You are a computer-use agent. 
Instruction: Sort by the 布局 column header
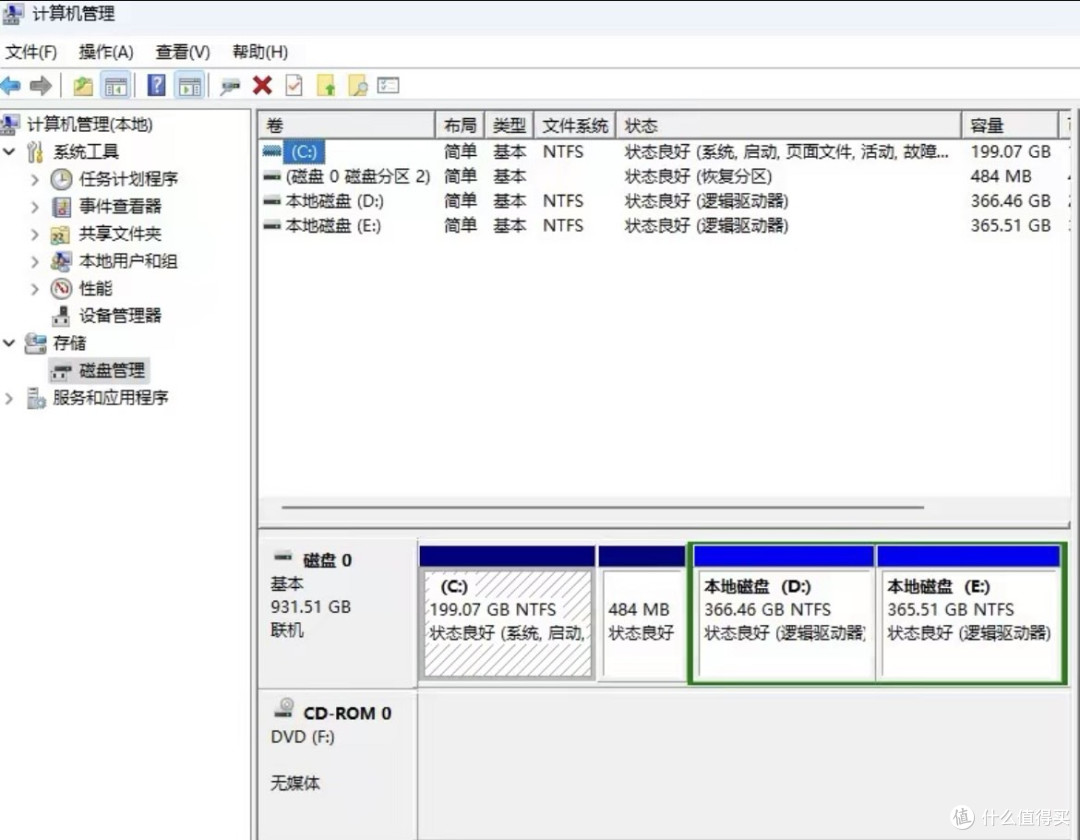460,125
